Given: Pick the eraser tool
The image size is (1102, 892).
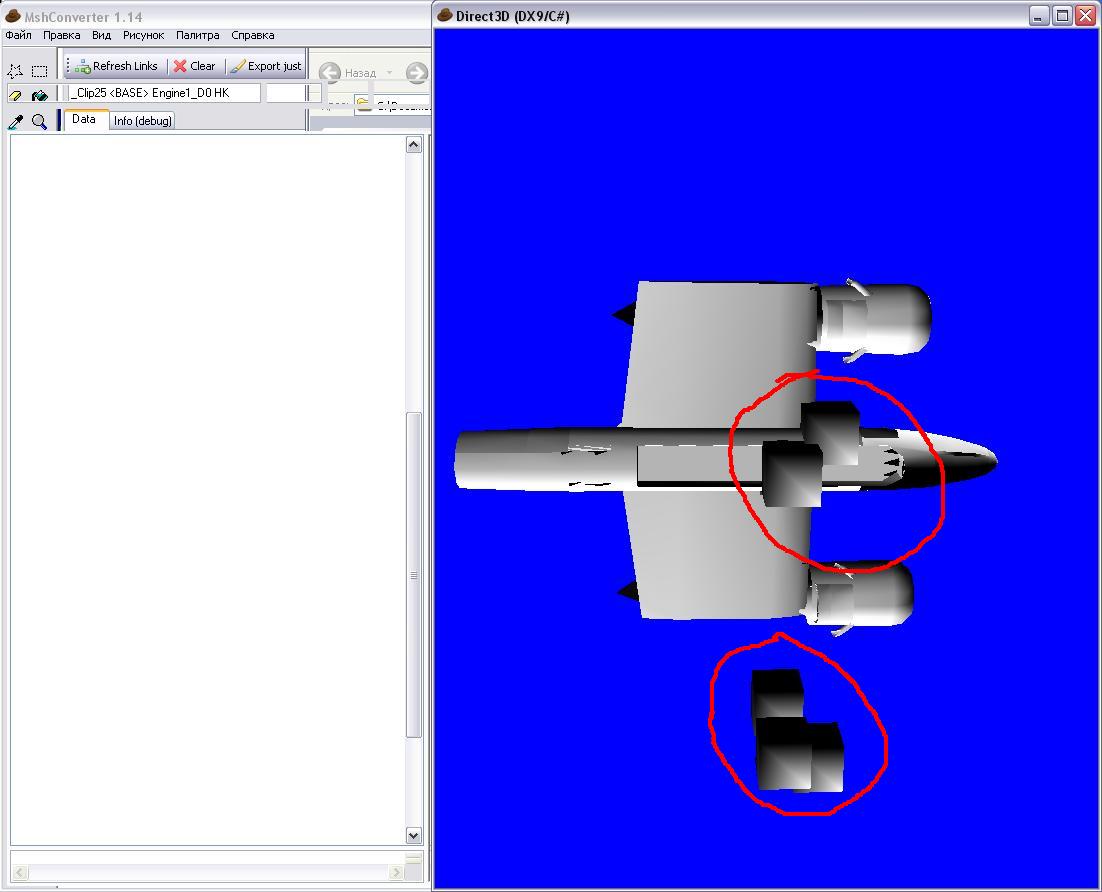Looking at the screenshot, I should [15, 95].
